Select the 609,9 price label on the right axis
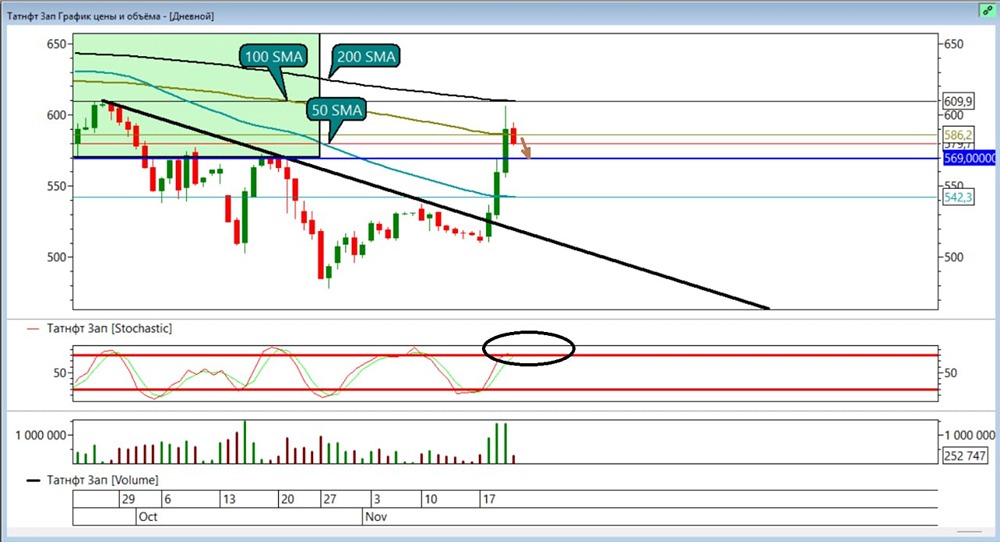The height and width of the screenshot is (542, 1000). [959, 101]
